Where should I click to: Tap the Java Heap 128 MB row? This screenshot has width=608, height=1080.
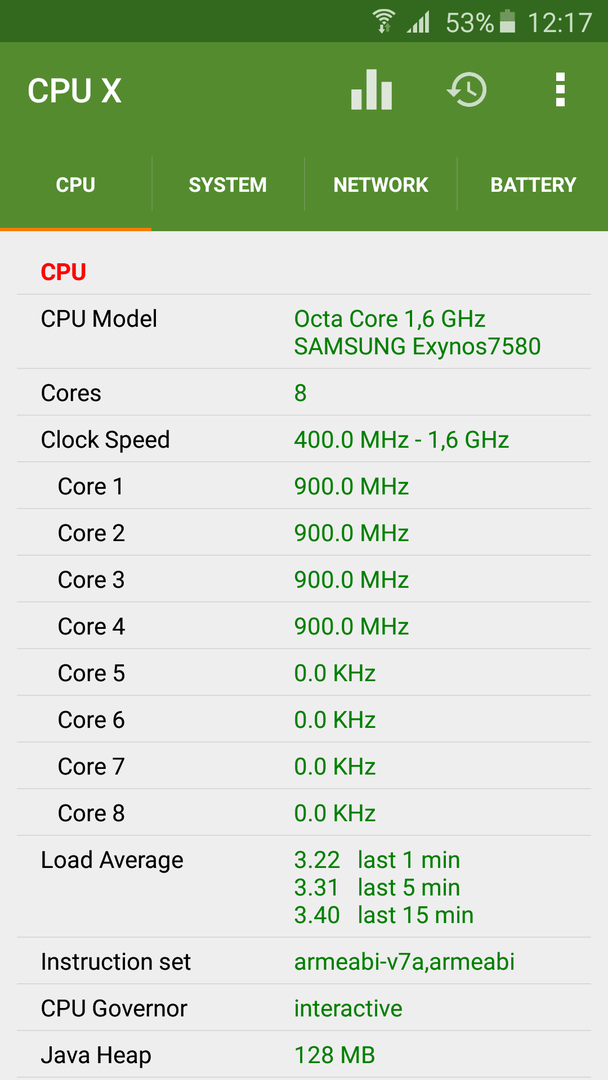pyautogui.click(x=304, y=1055)
